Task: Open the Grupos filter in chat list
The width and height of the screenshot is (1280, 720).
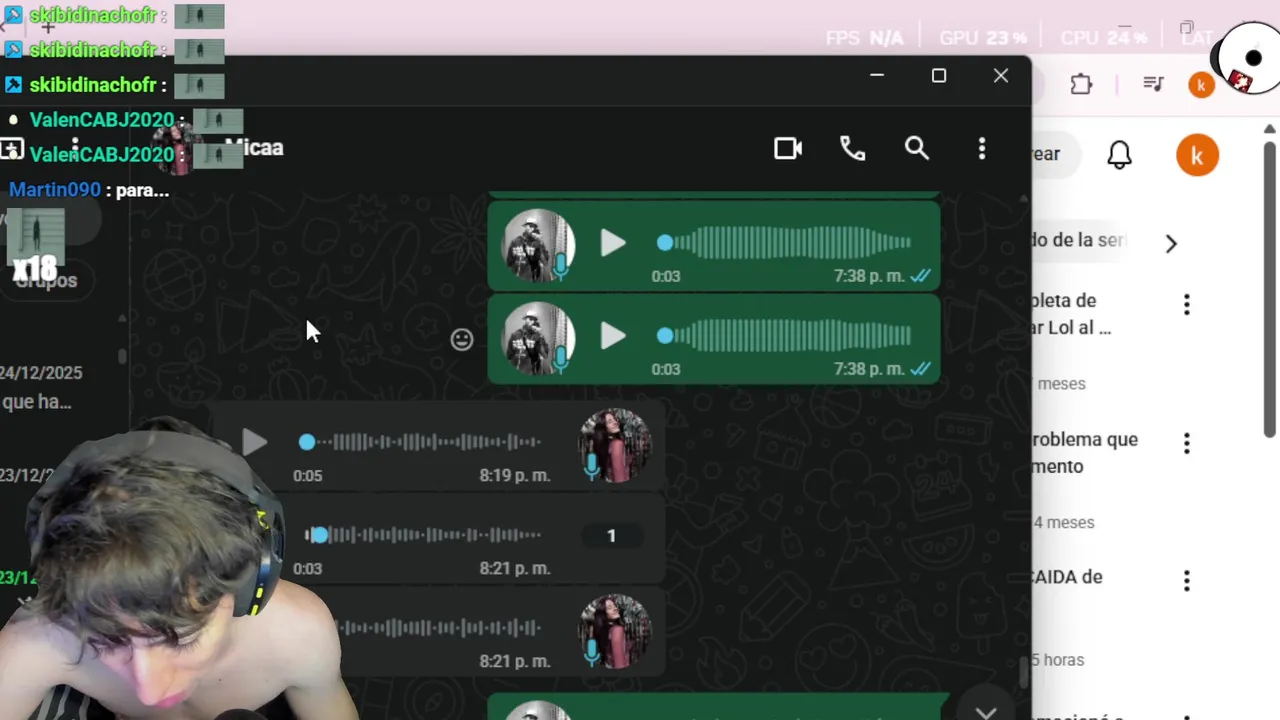Action: tap(45, 281)
